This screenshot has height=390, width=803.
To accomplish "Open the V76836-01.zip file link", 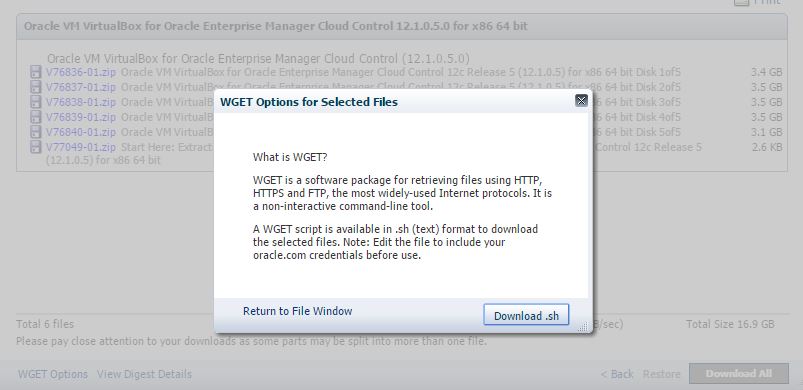I will [81, 72].
